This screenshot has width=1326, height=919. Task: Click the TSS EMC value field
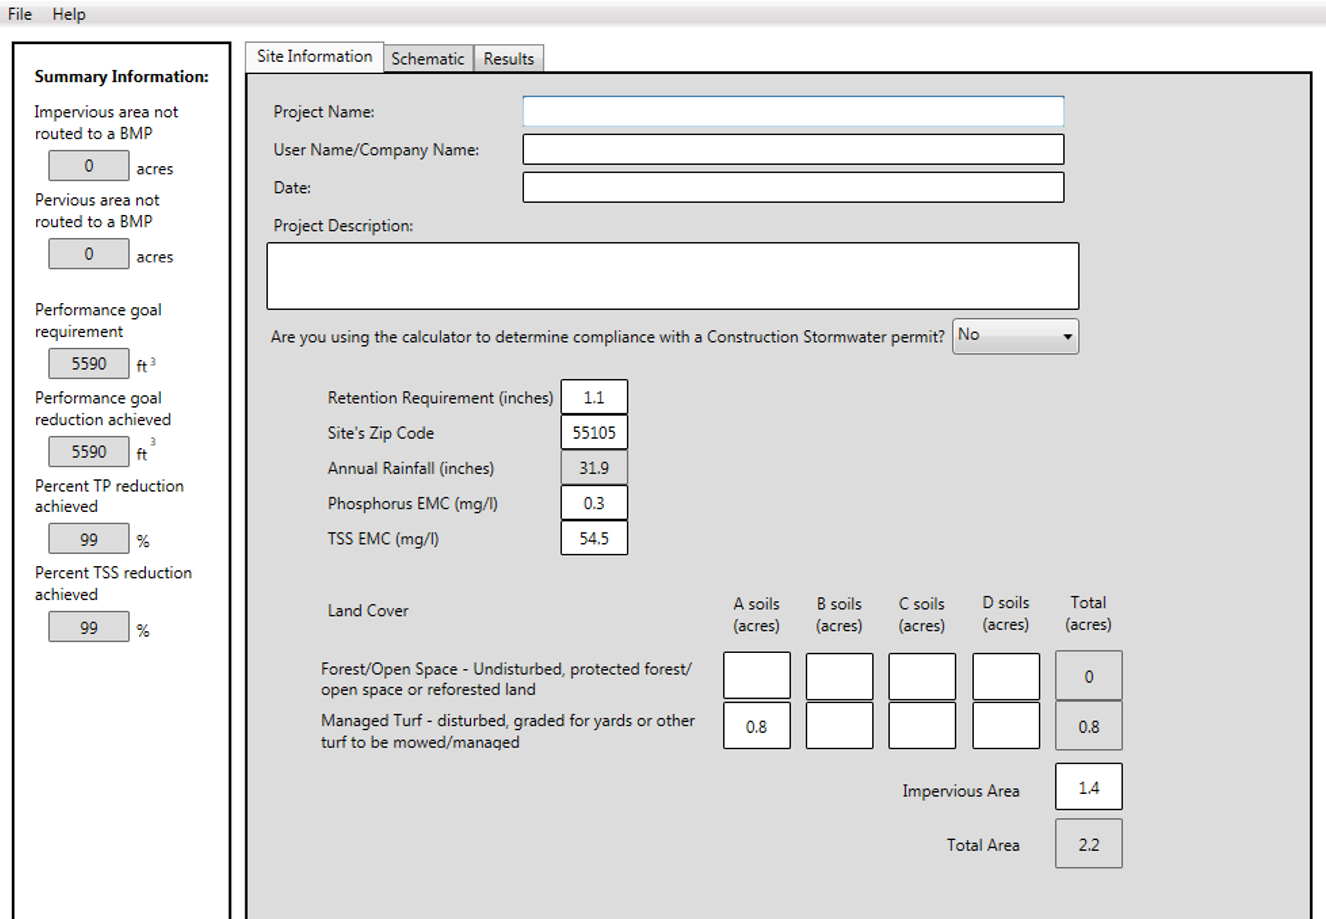tap(596, 538)
